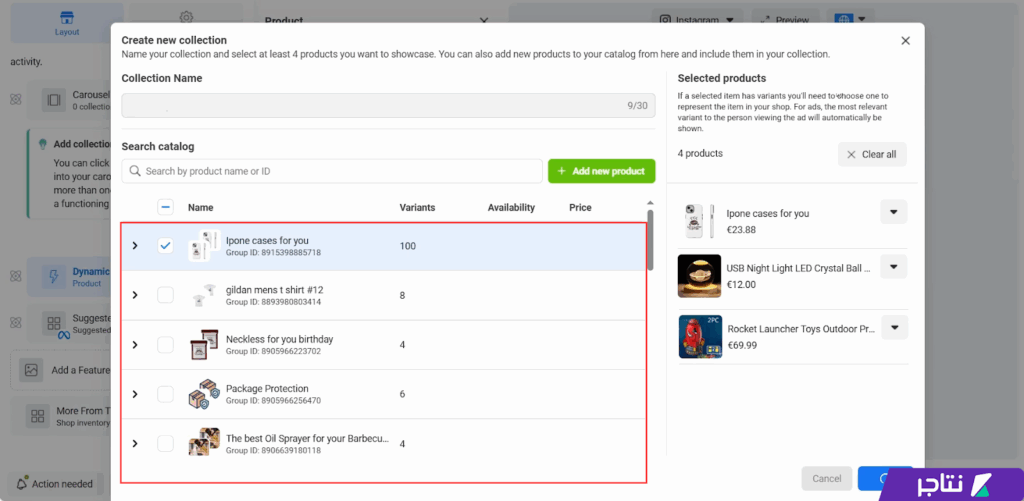Check the gildan mens t shirt #12 checkbox

pos(166,295)
